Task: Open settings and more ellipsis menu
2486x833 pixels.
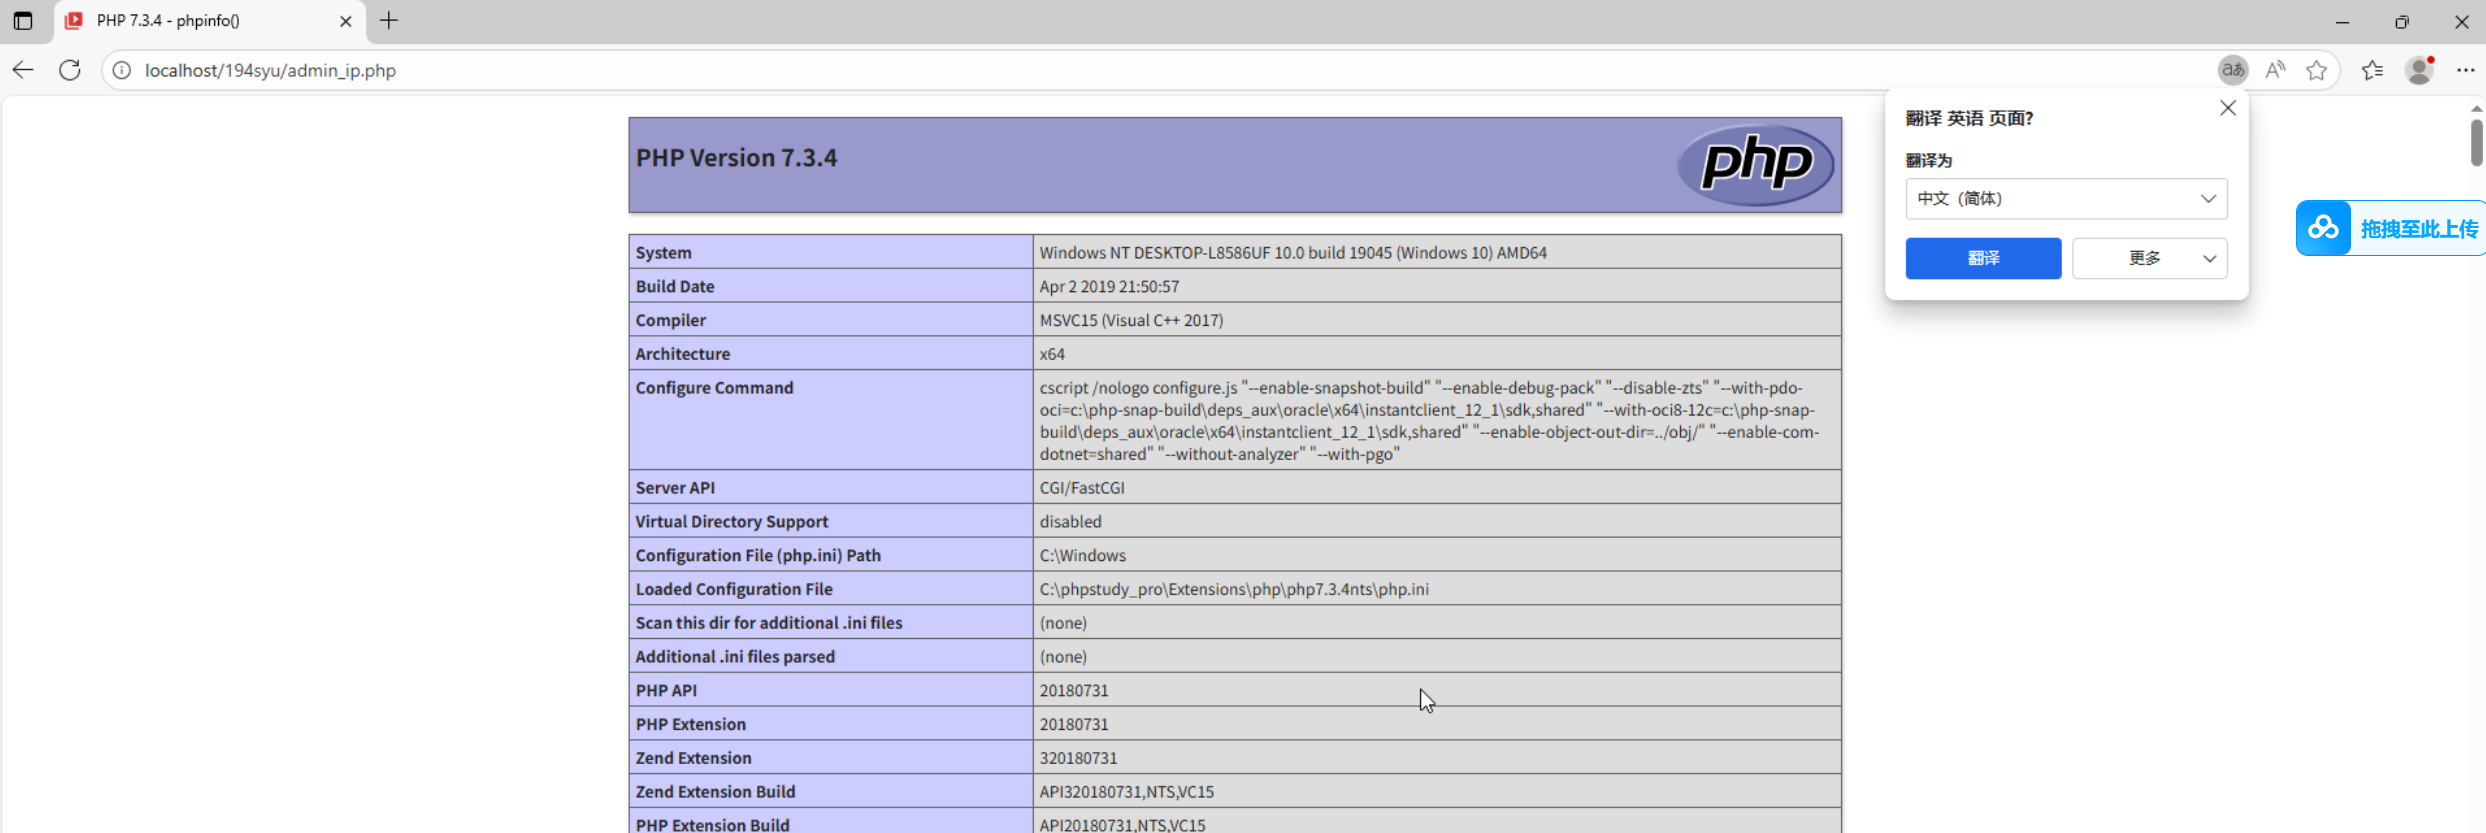Action: coord(2465,70)
